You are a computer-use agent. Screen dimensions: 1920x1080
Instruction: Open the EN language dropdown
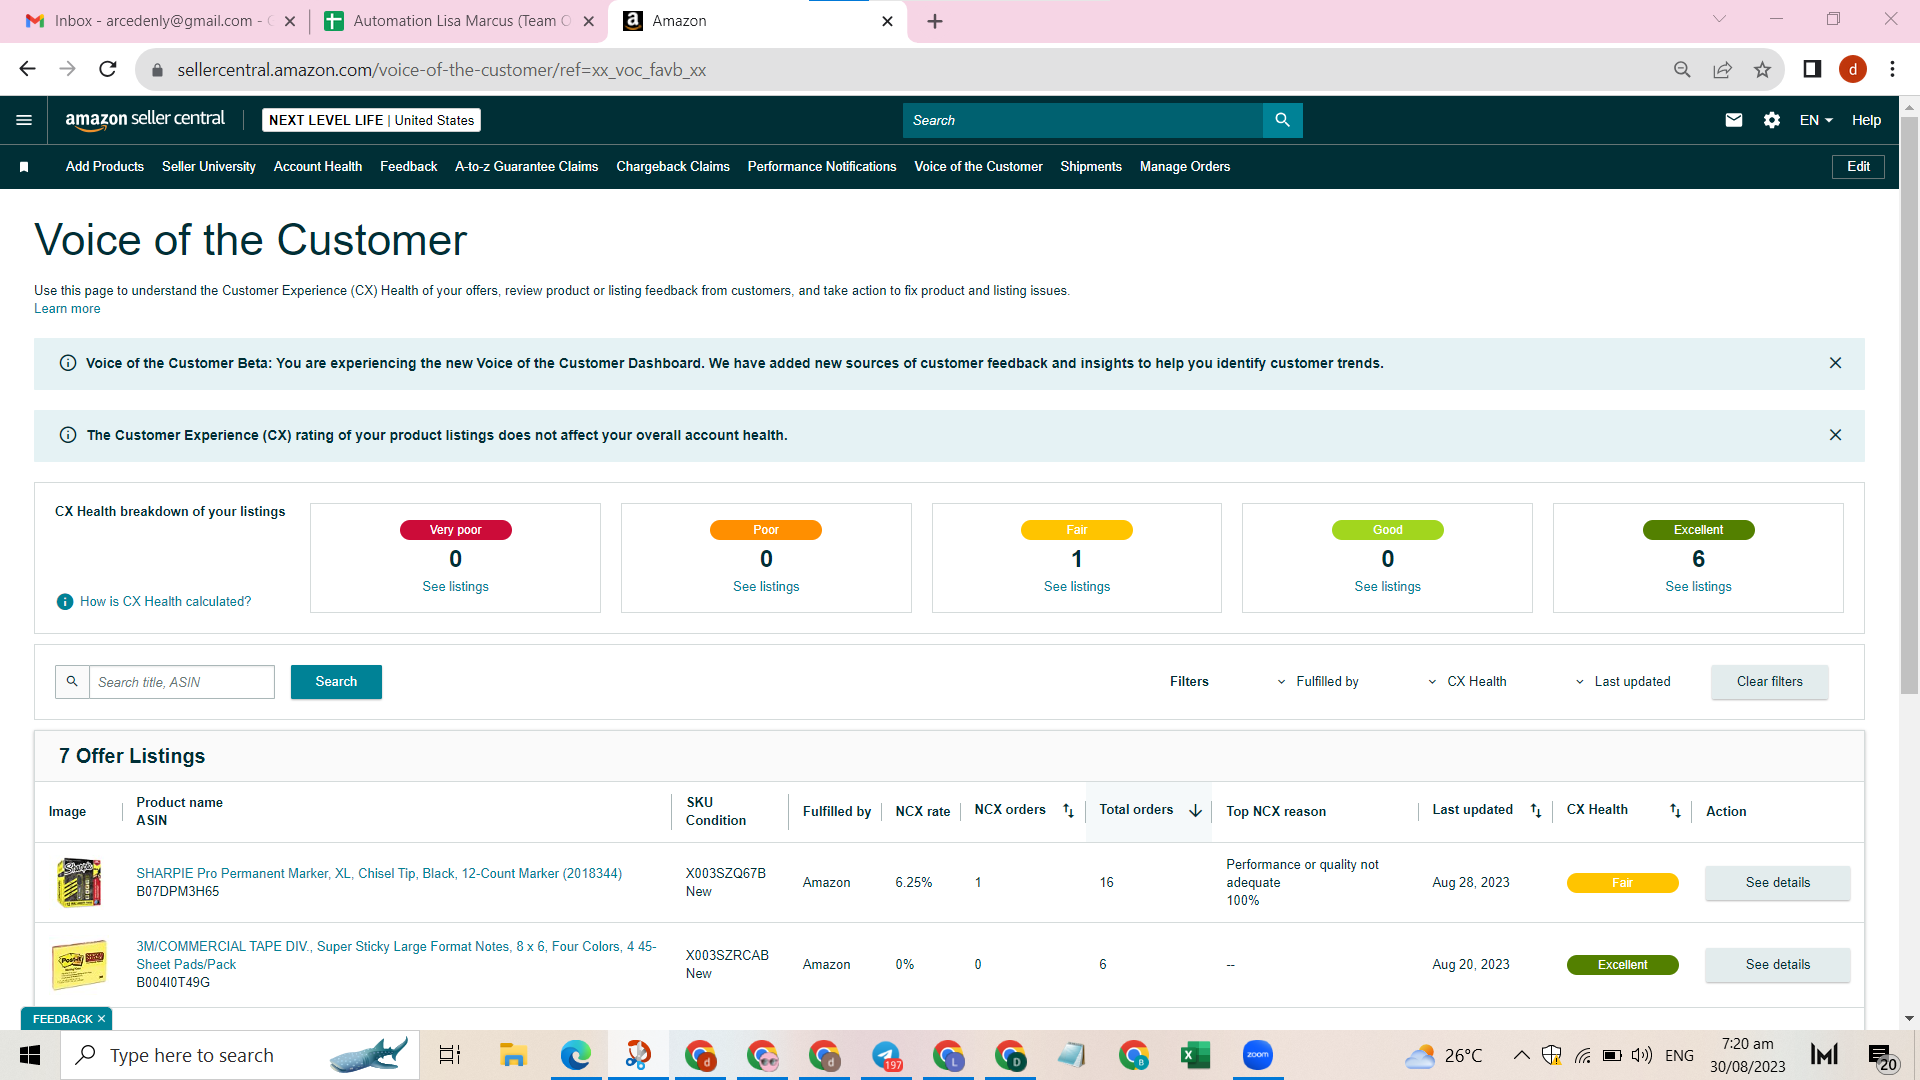tap(1816, 120)
